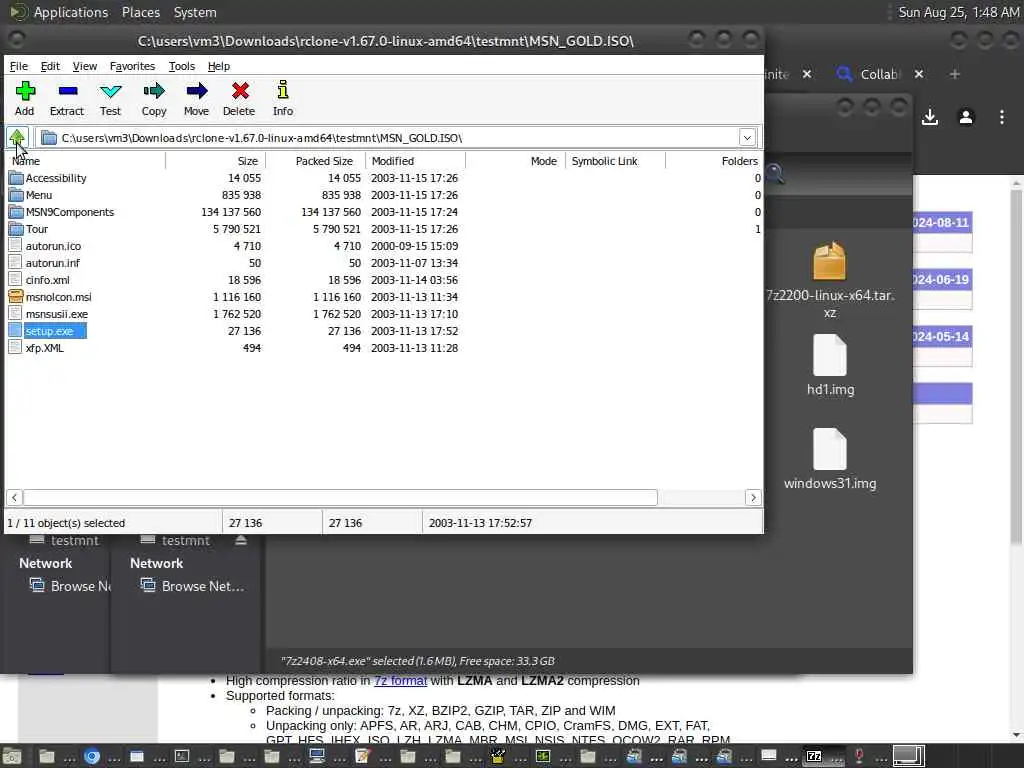Select the autorun.ico file icon

coord(16,246)
